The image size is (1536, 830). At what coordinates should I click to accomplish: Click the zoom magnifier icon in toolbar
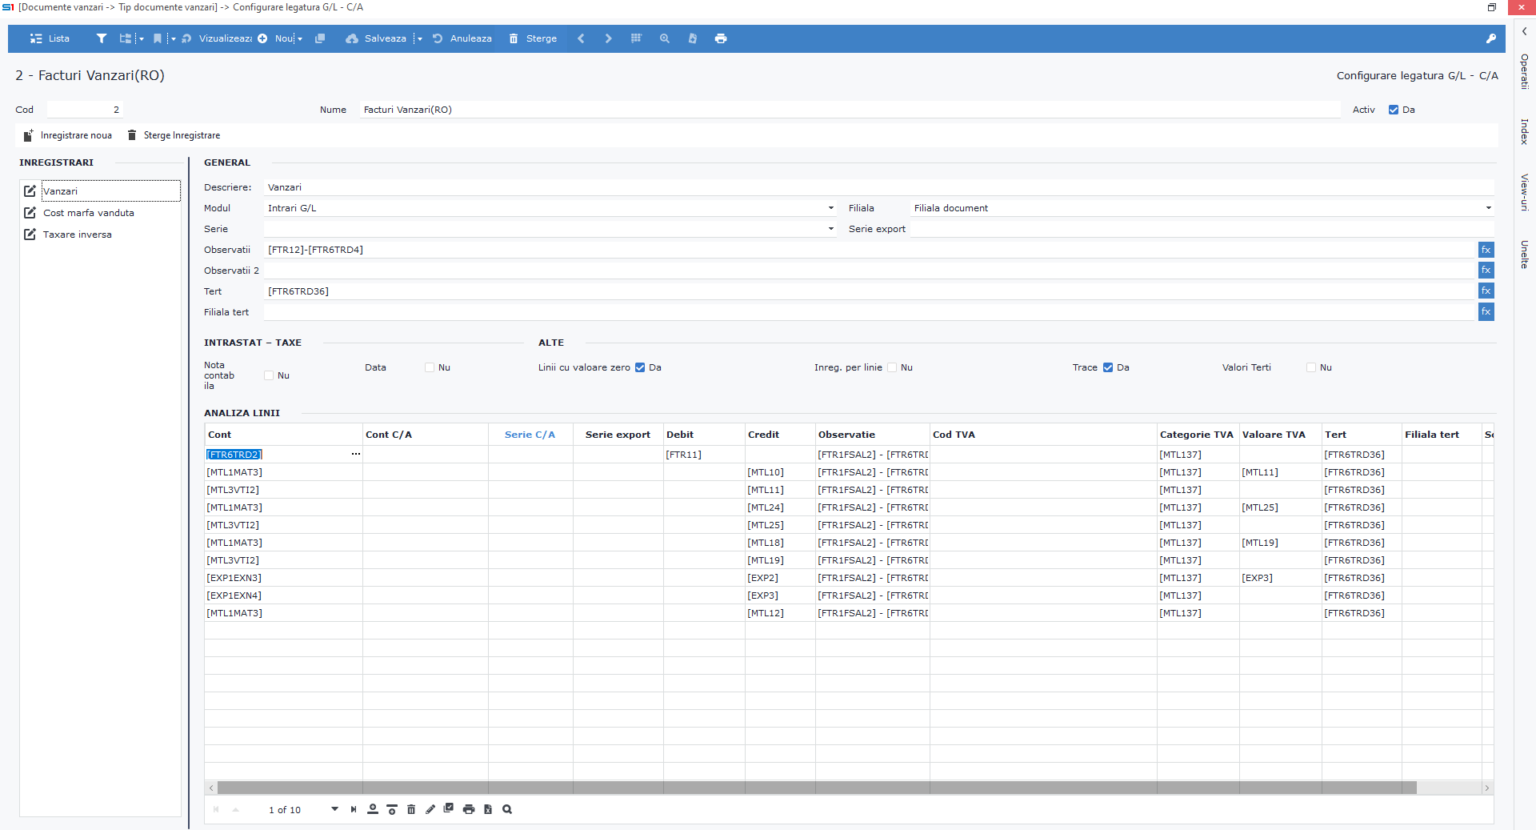click(x=664, y=39)
